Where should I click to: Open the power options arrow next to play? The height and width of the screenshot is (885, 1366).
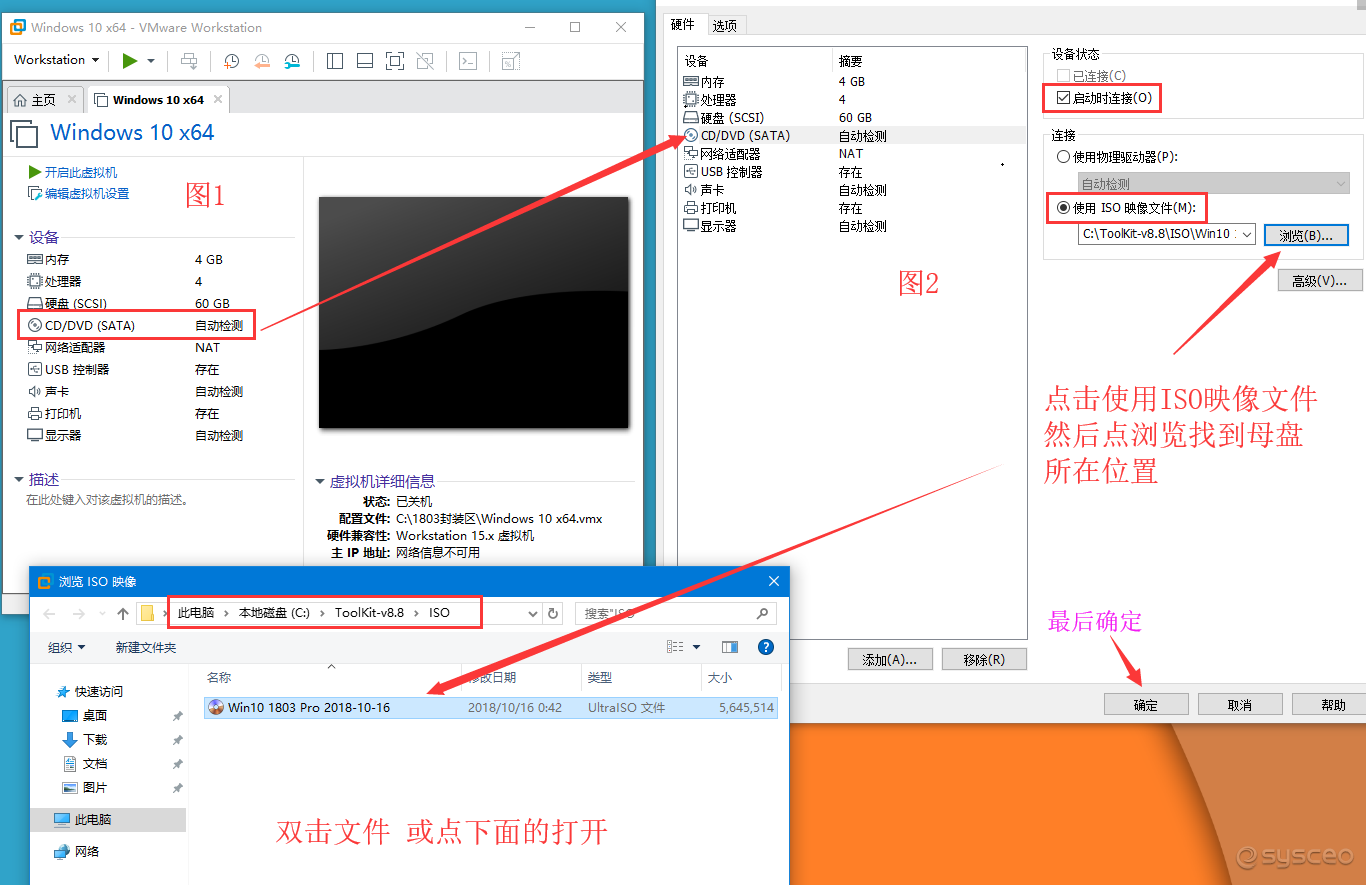[151, 61]
